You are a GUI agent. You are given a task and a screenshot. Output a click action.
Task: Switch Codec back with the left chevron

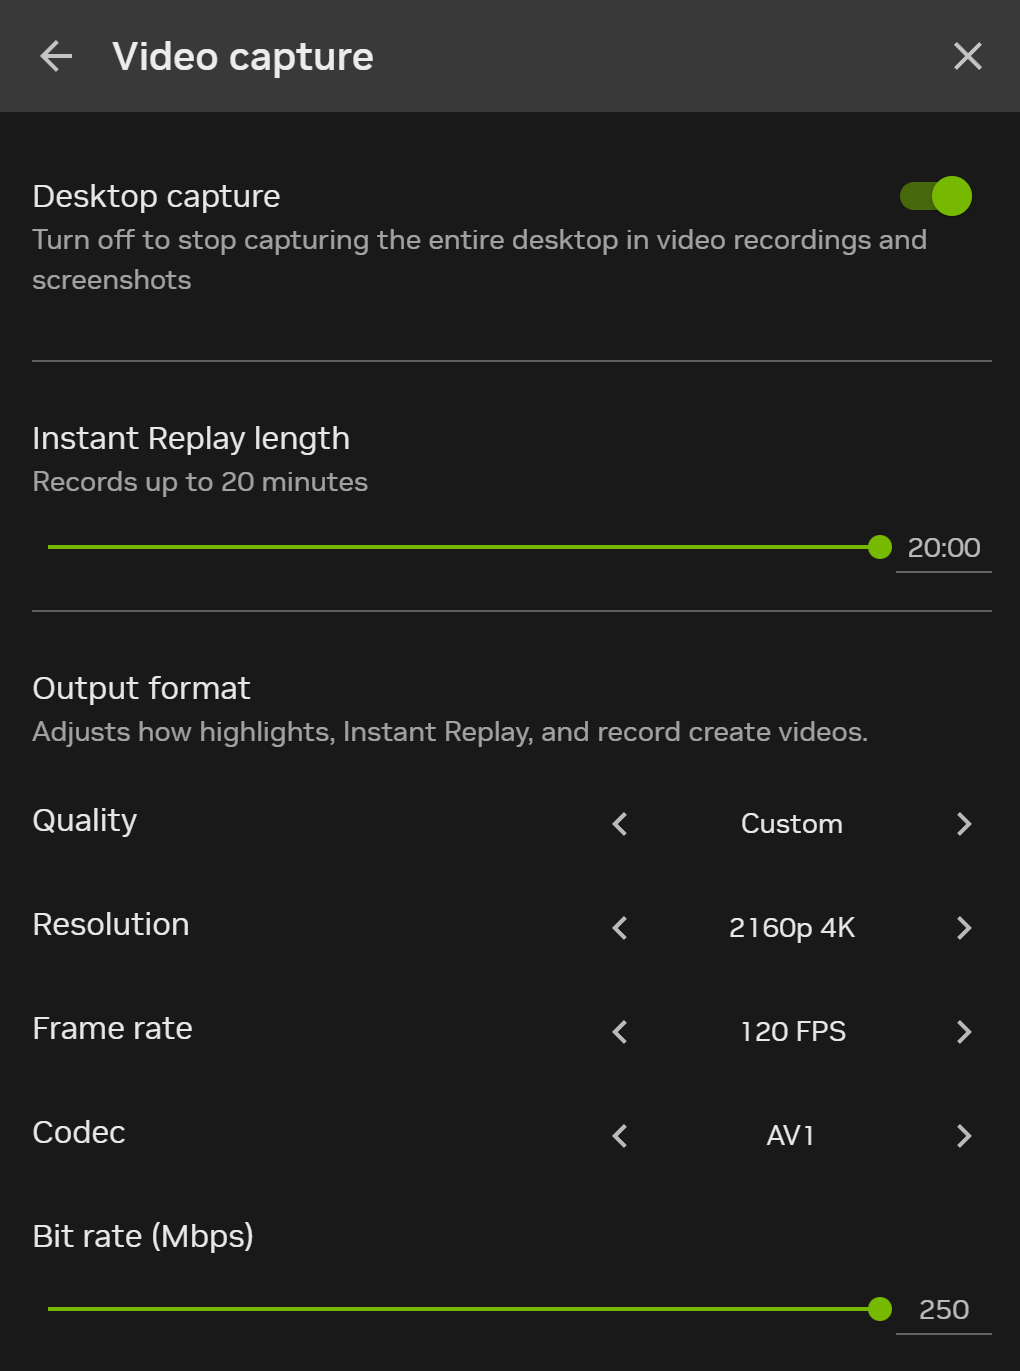click(x=619, y=1136)
